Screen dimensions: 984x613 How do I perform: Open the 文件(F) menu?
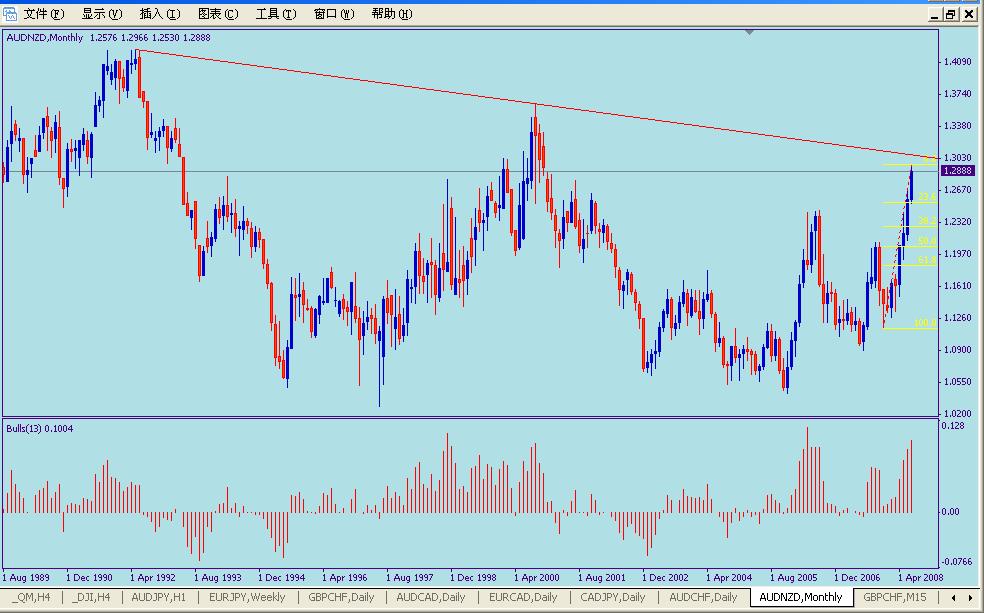[x=44, y=14]
